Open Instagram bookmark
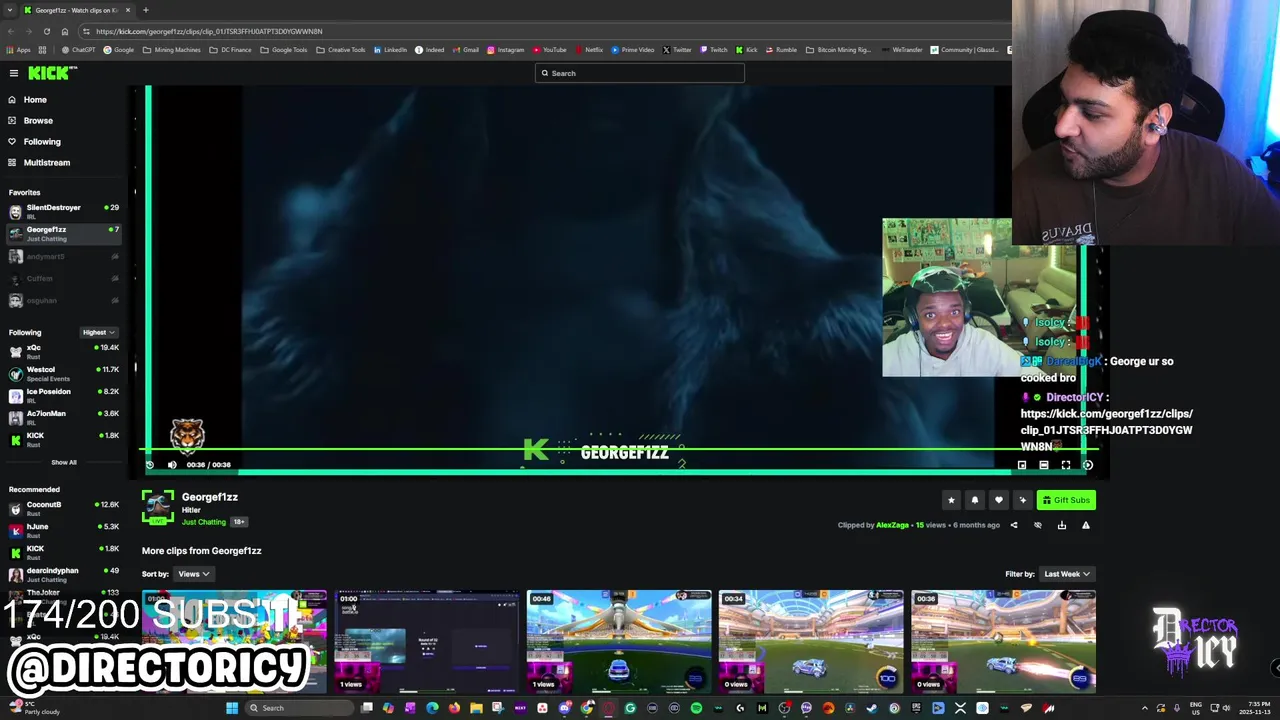1280x720 pixels. (x=505, y=50)
